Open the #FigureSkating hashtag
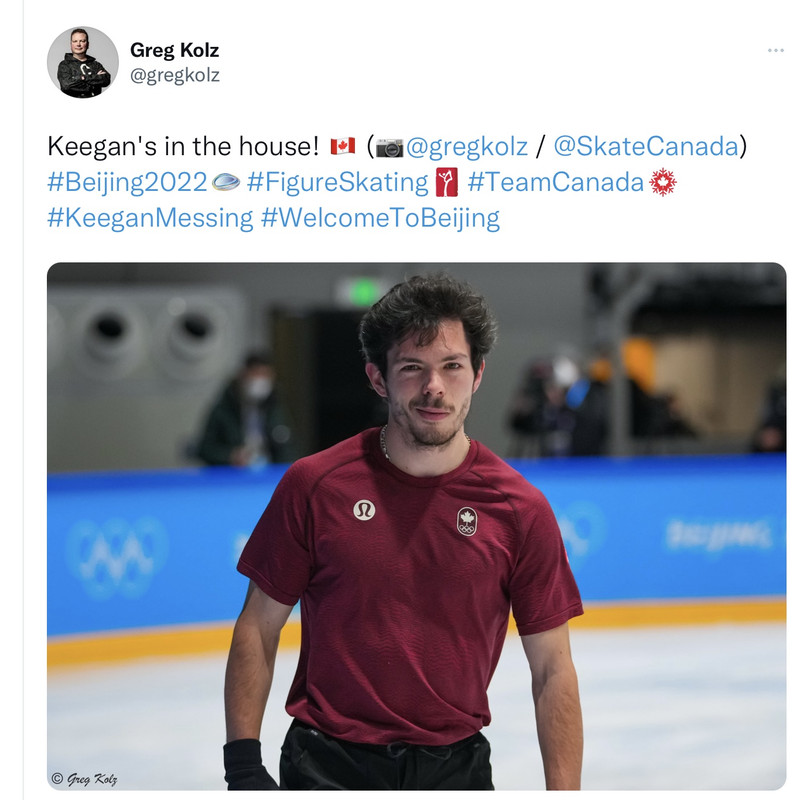The image size is (810, 800). click(x=338, y=182)
